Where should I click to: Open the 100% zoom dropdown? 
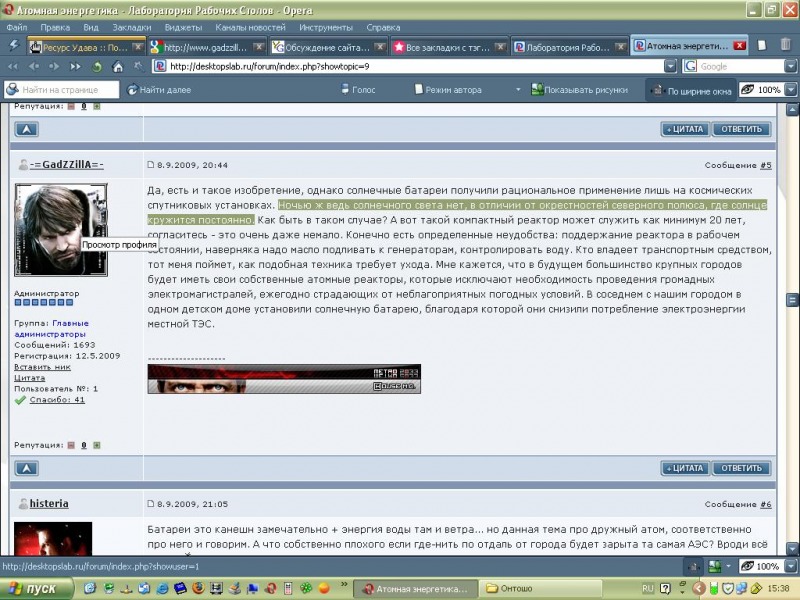coord(791,90)
